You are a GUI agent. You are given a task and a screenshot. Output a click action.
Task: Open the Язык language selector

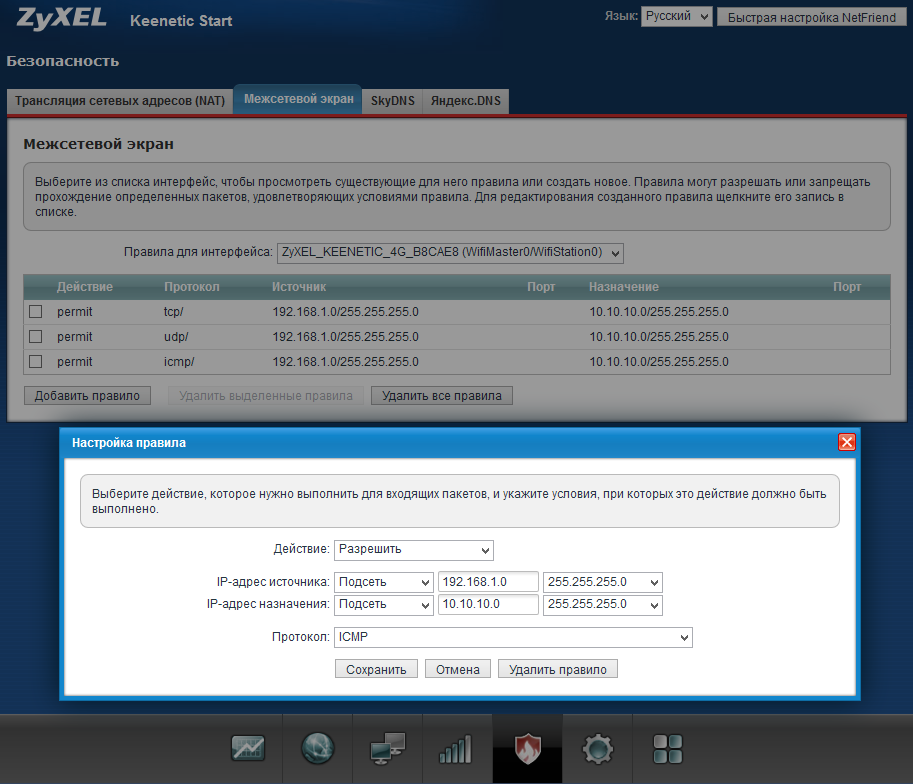(x=676, y=17)
